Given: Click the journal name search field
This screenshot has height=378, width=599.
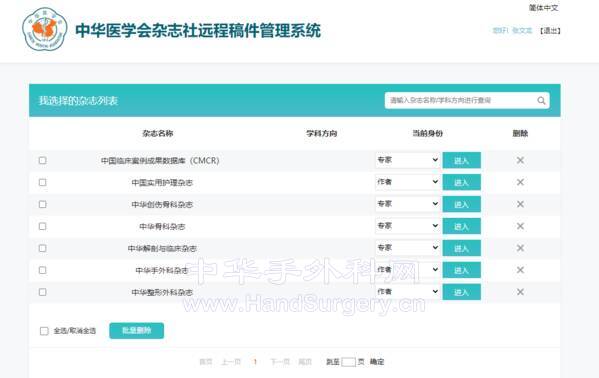Looking at the screenshot, I should [460, 101].
